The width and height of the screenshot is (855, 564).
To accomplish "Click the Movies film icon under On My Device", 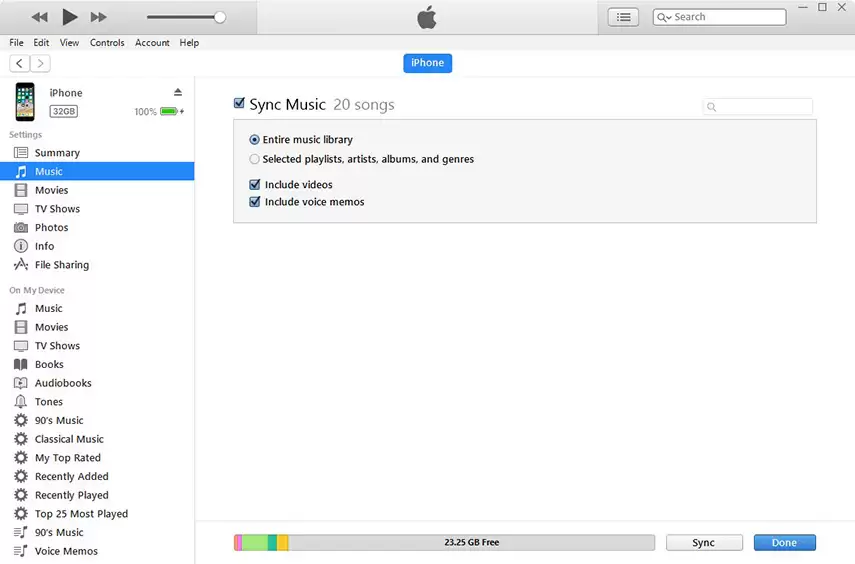I will pos(21,327).
